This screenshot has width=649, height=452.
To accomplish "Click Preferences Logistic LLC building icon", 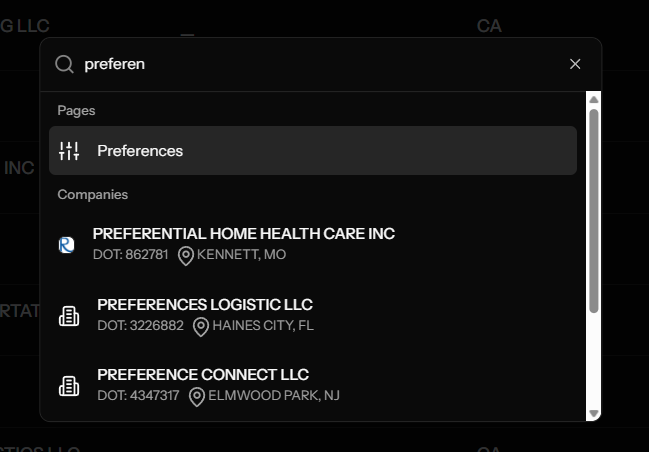I will coord(69,316).
